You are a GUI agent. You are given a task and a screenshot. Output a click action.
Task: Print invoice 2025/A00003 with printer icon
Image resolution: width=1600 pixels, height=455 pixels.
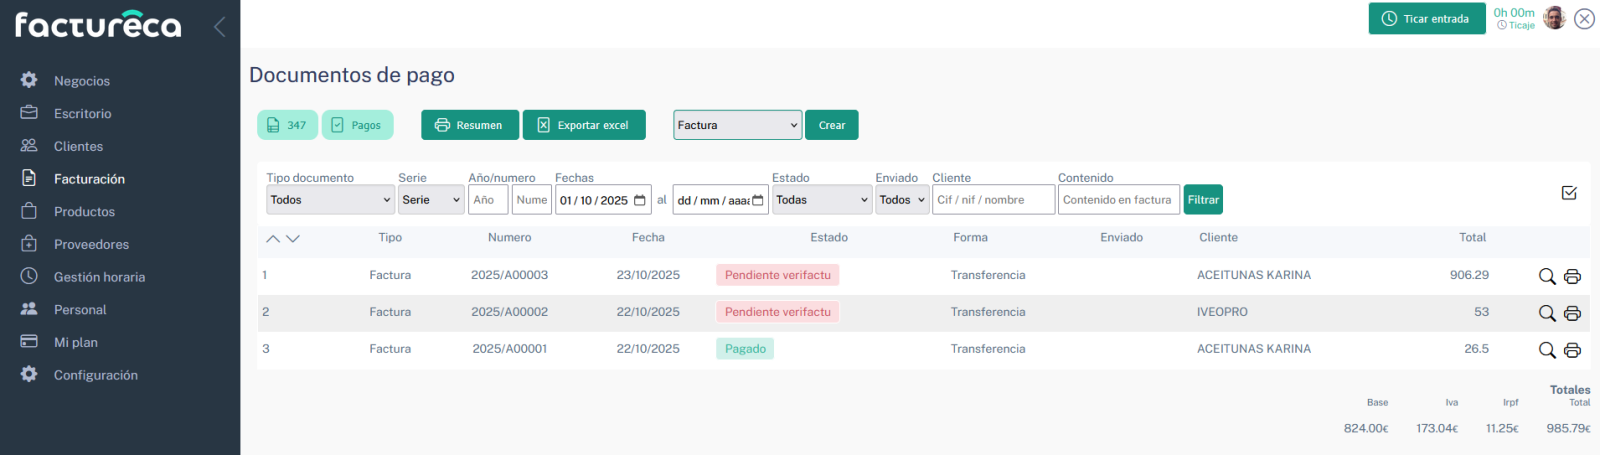pyautogui.click(x=1572, y=276)
